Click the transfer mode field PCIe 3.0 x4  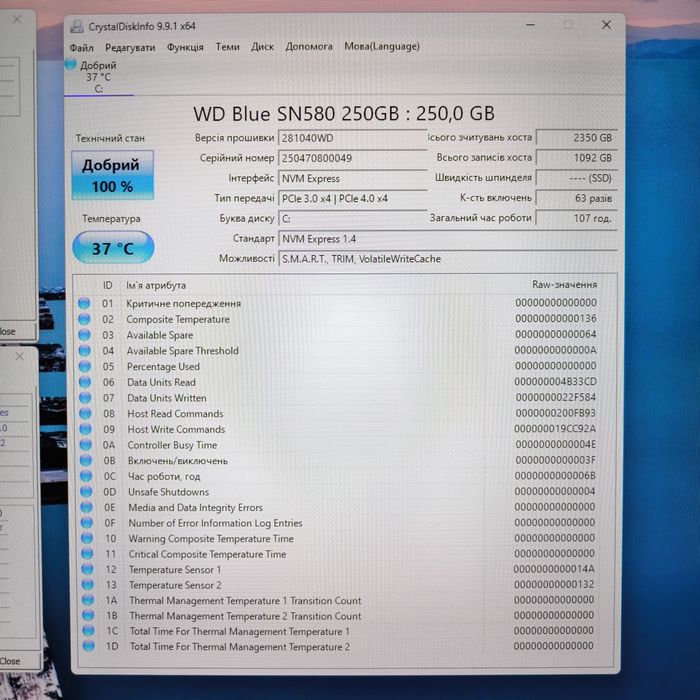tap(352, 199)
